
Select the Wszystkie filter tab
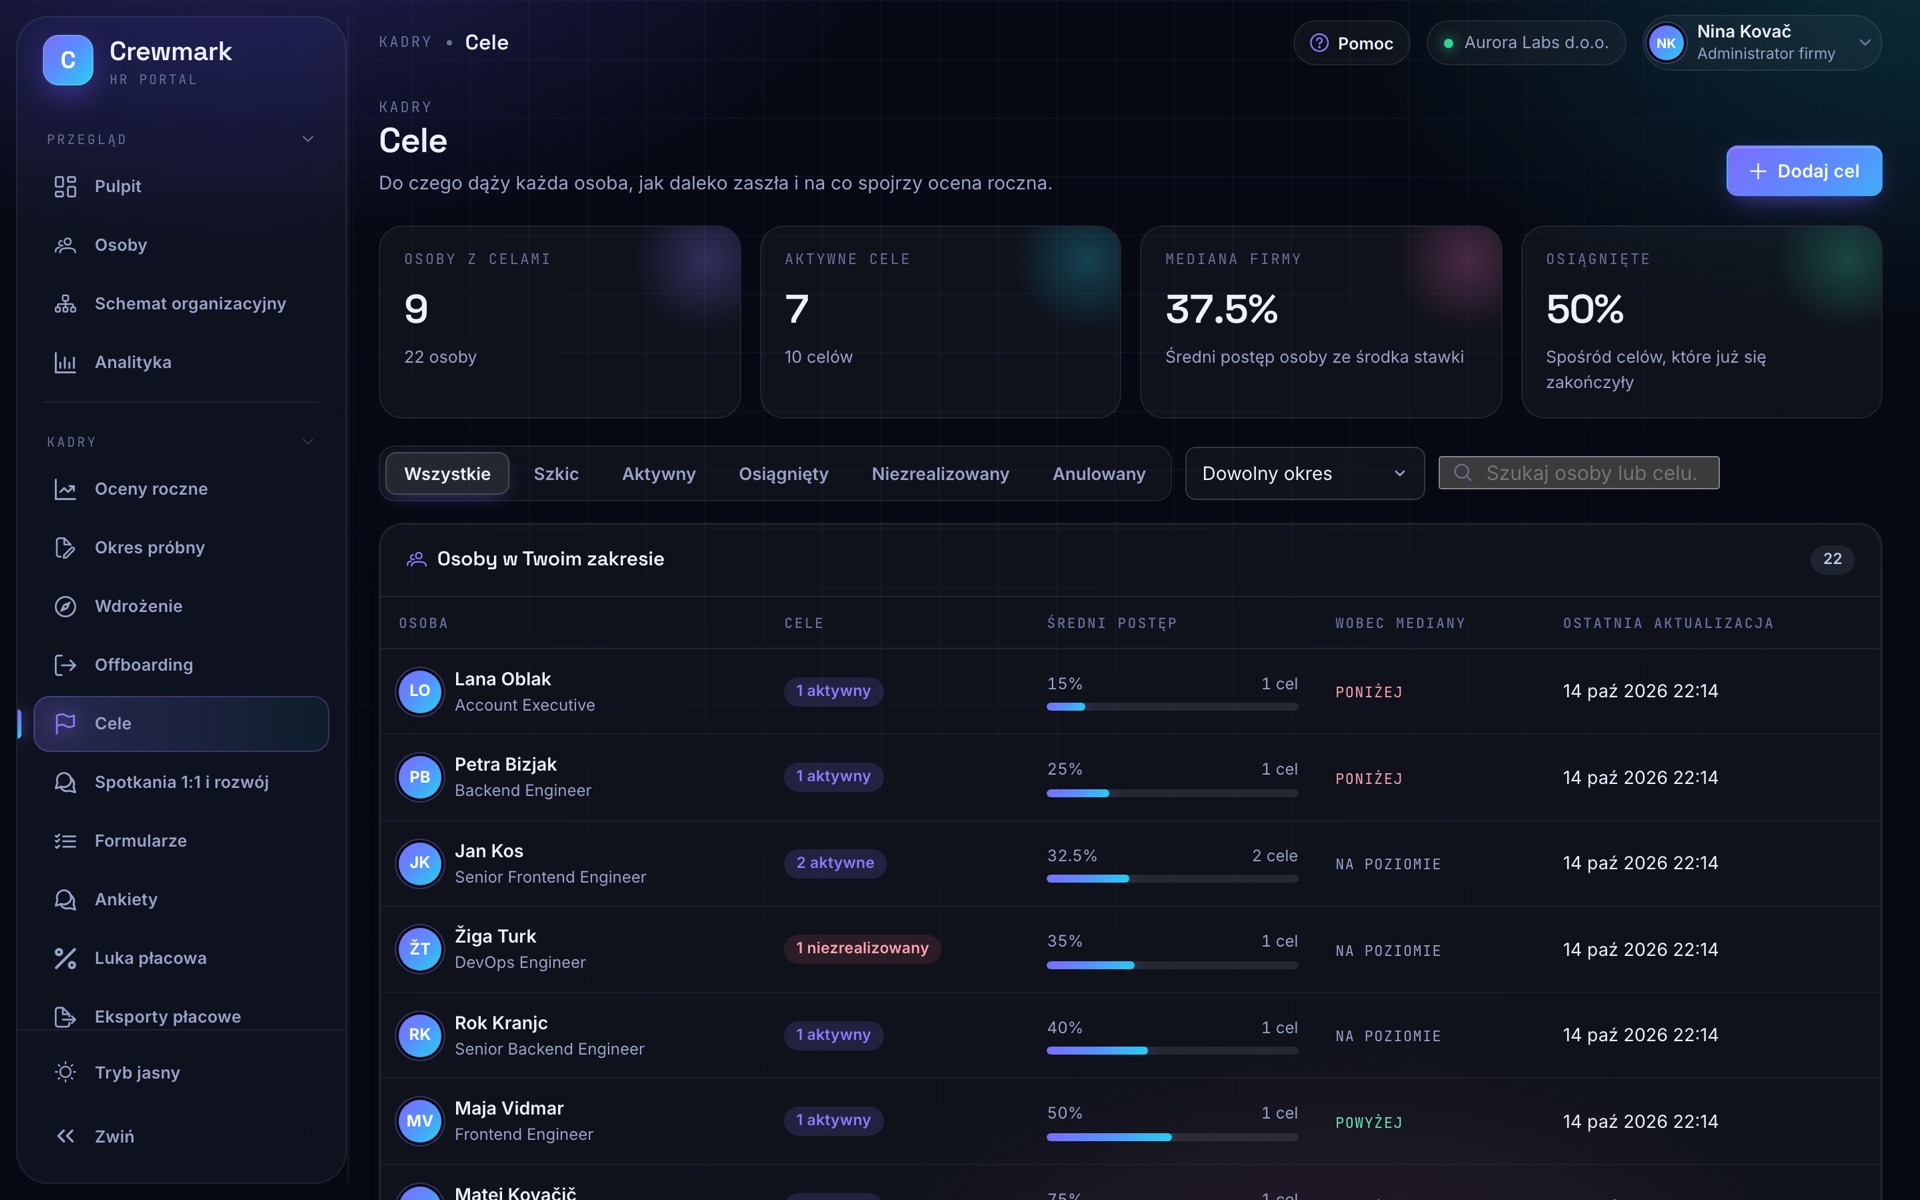click(x=447, y=474)
